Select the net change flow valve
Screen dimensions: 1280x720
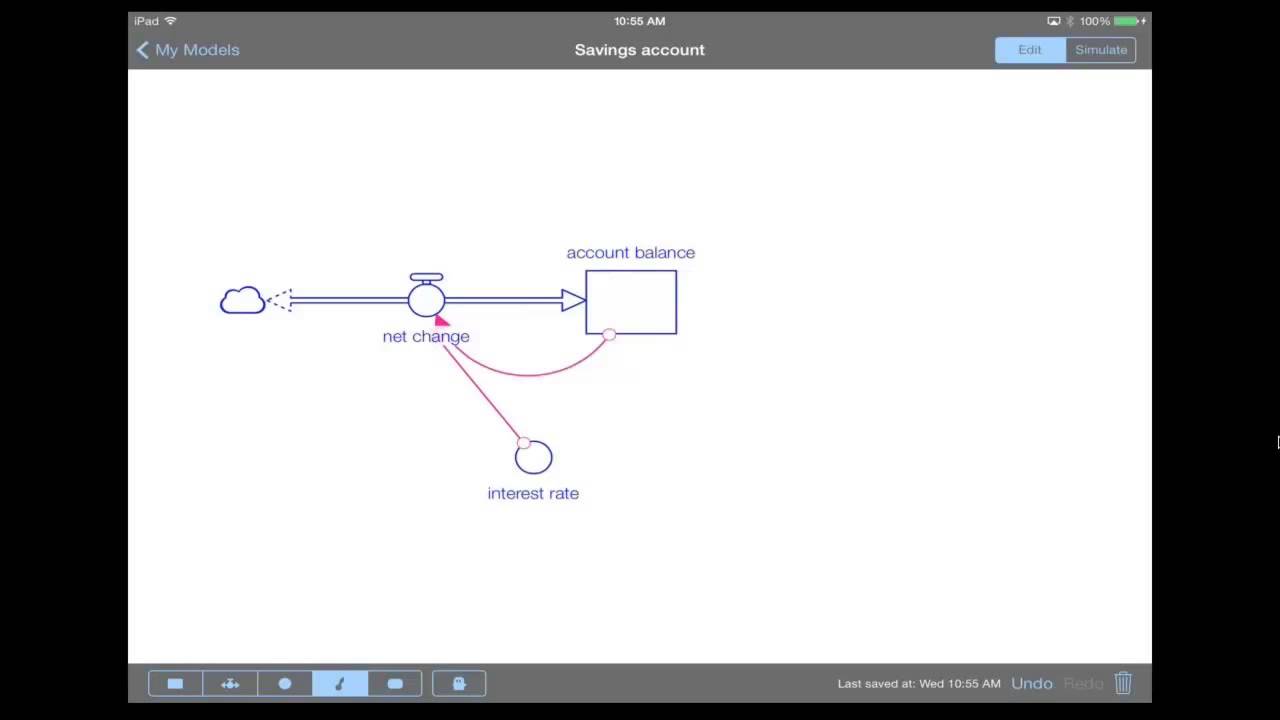(x=426, y=296)
